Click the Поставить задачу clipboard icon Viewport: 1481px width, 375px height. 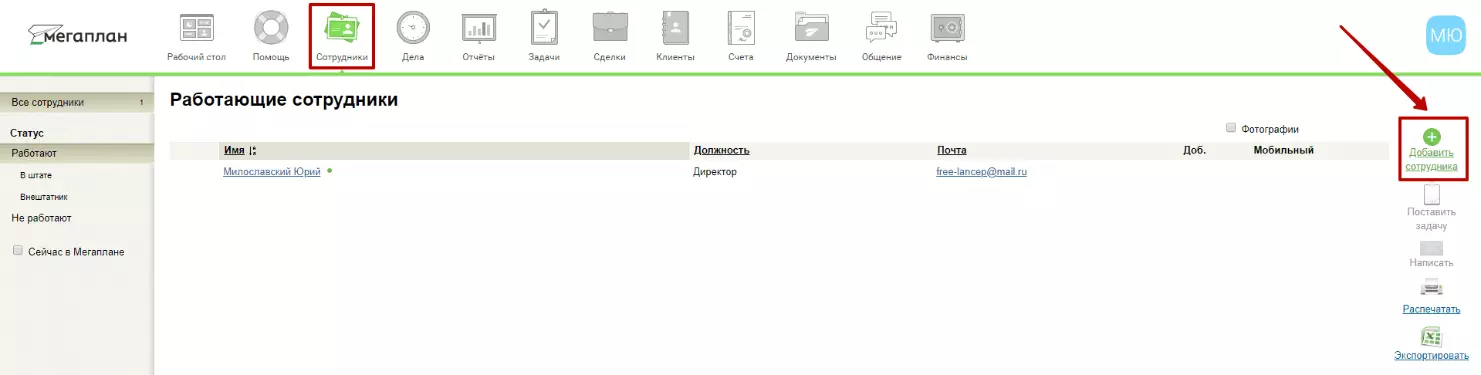1431,195
